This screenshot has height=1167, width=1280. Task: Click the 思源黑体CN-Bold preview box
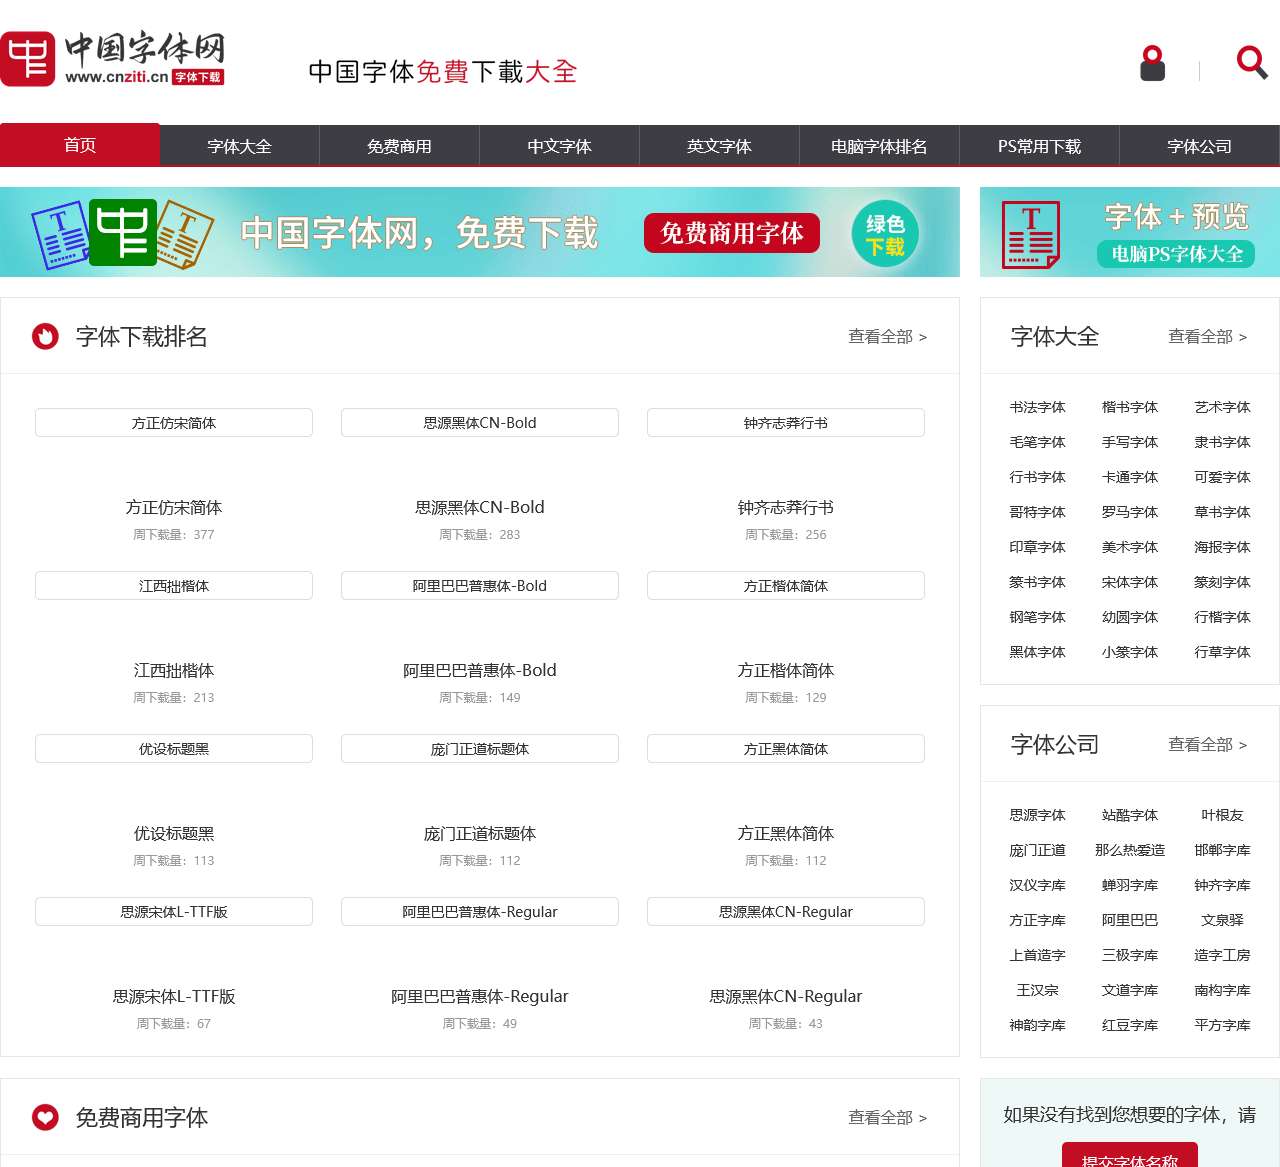pos(480,423)
